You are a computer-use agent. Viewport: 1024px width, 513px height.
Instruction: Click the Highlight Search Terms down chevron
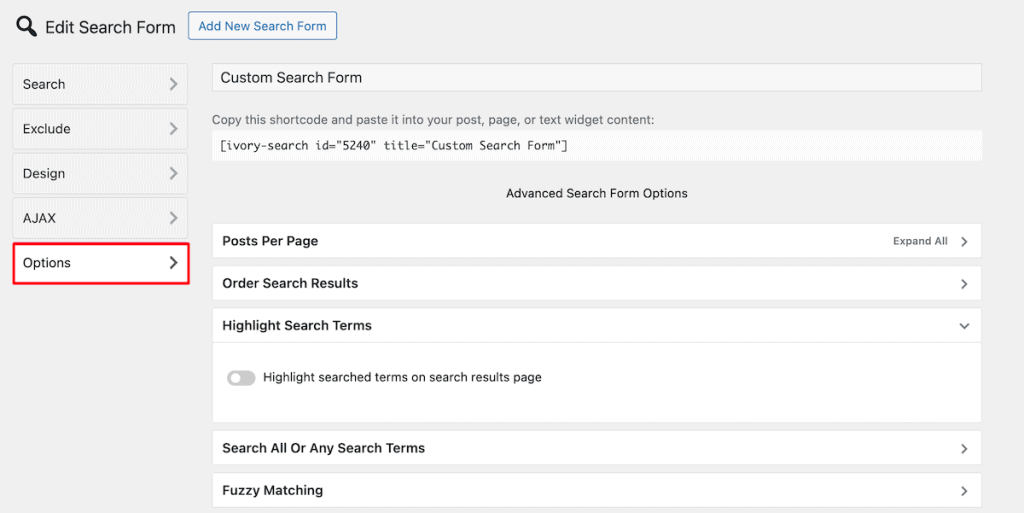point(965,326)
